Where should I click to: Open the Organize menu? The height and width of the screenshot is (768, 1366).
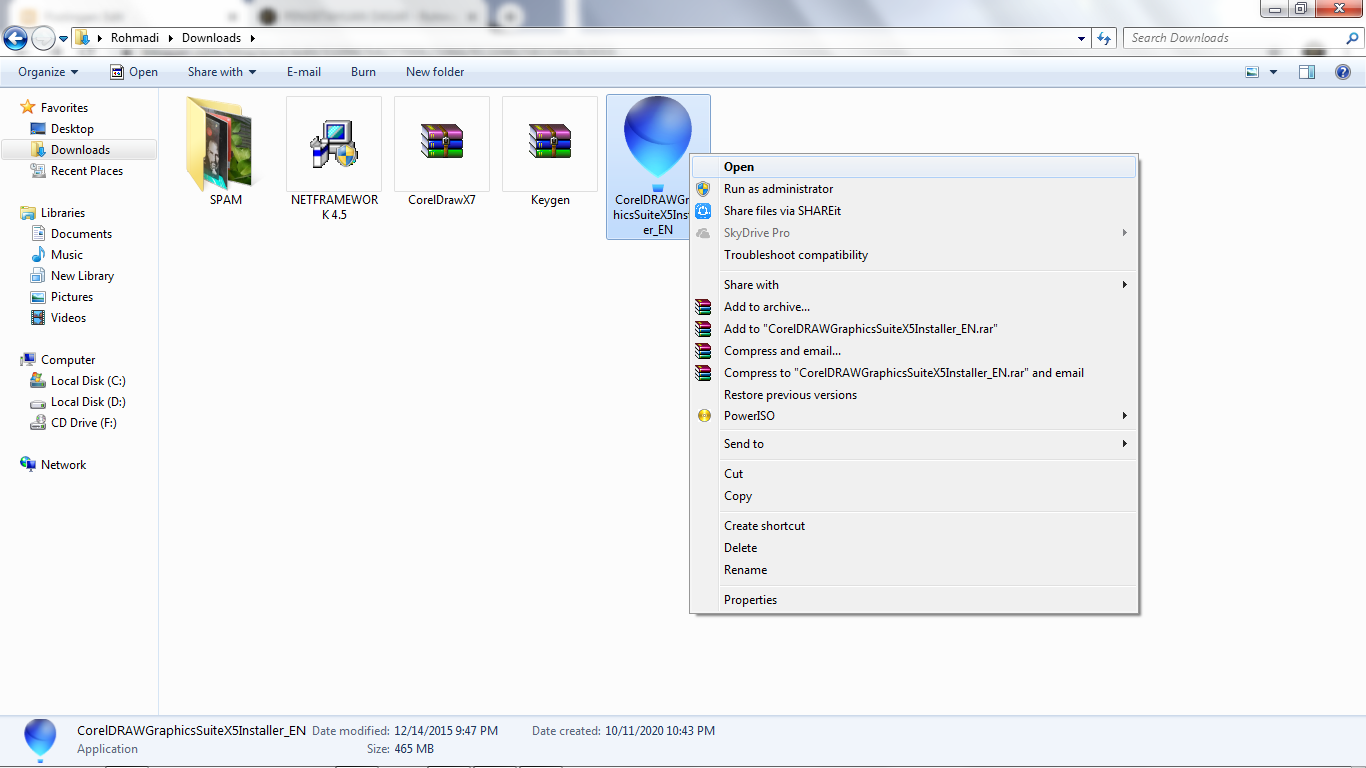(x=48, y=72)
